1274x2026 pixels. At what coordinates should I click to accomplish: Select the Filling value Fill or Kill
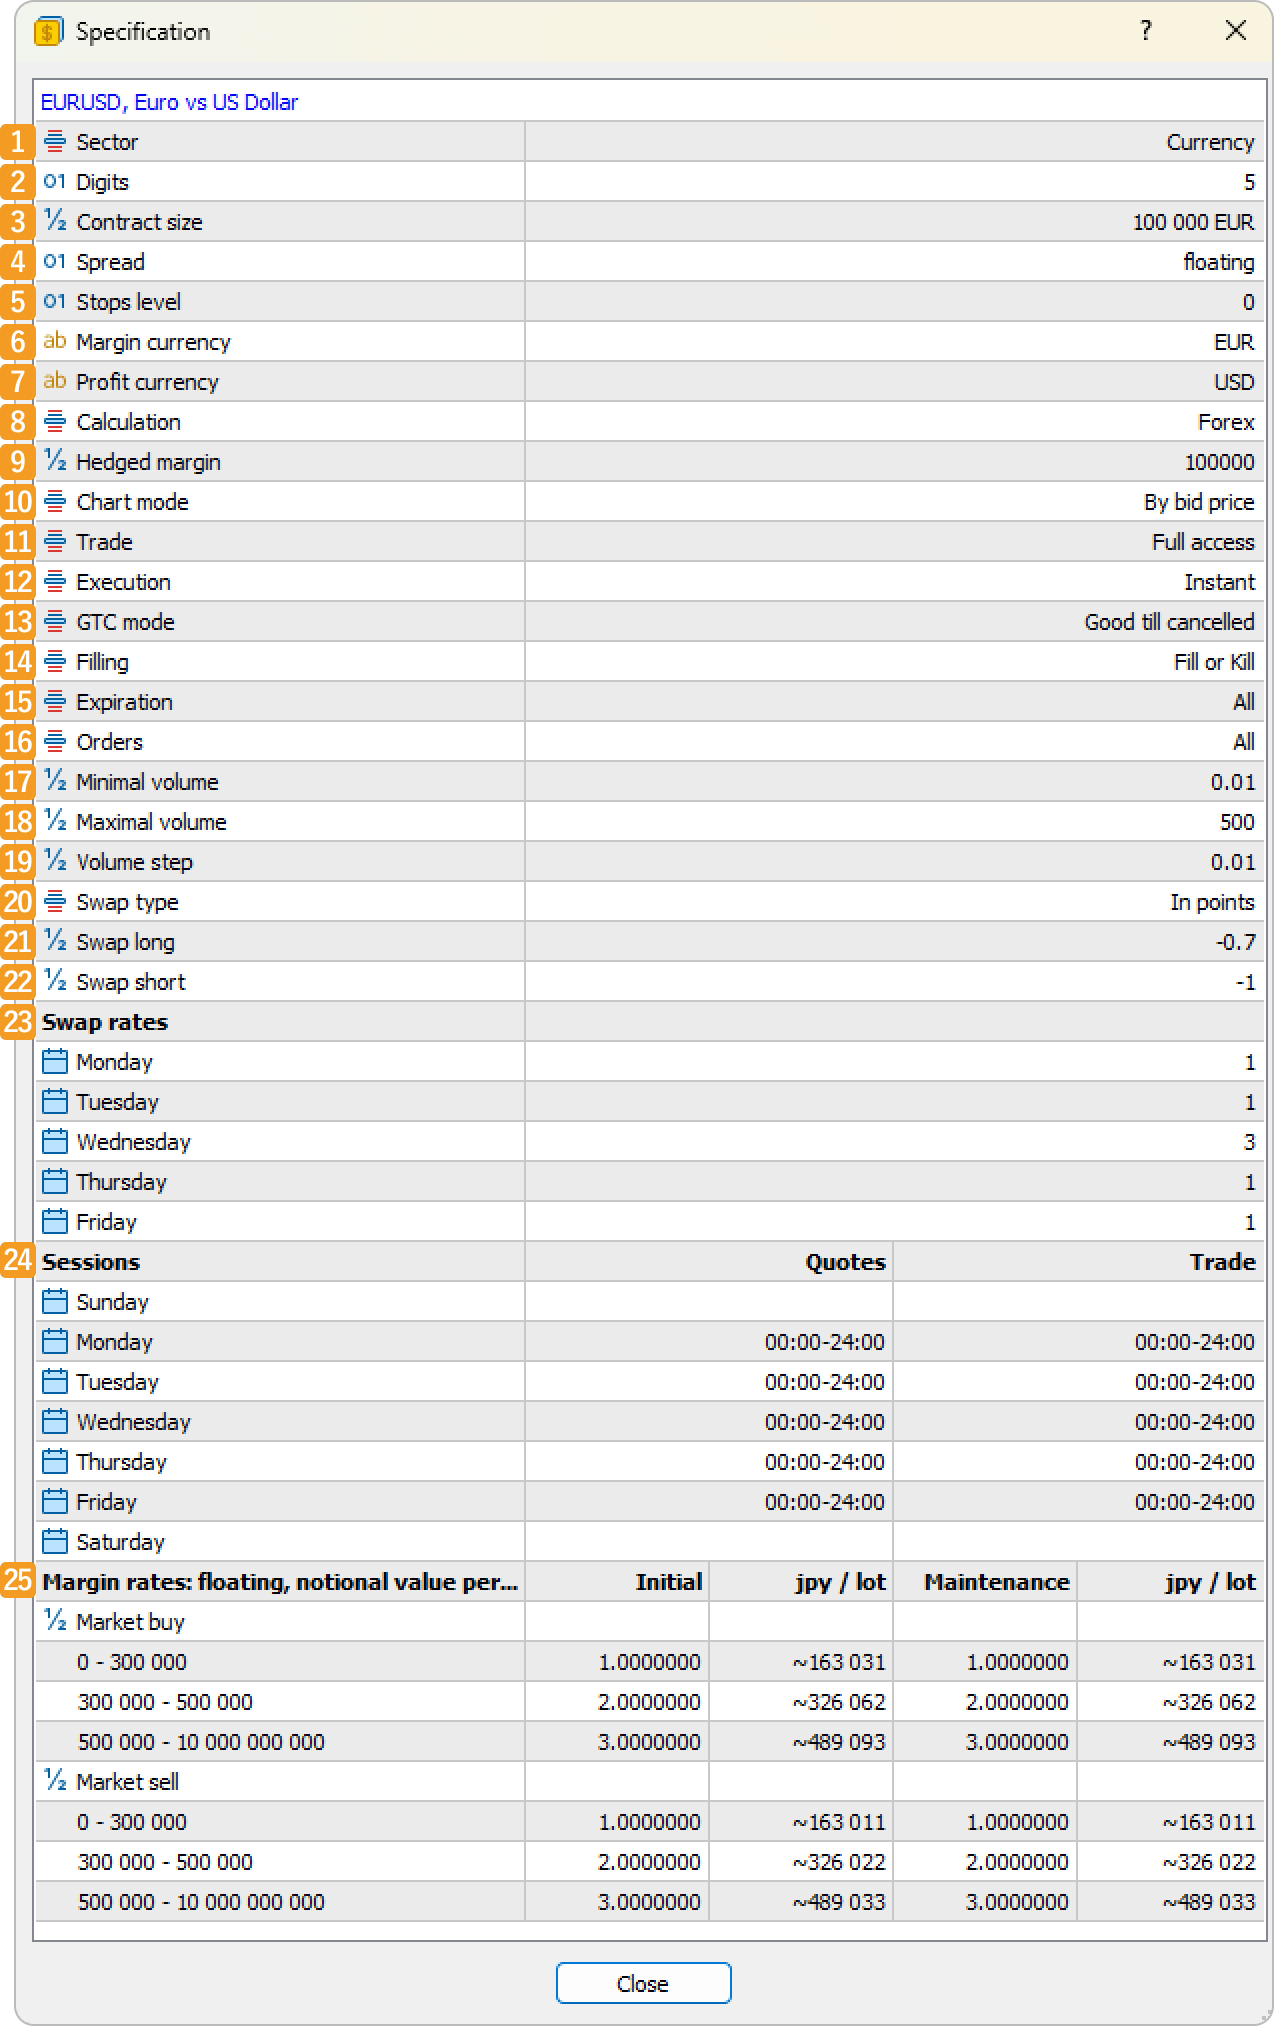(x=1213, y=662)
